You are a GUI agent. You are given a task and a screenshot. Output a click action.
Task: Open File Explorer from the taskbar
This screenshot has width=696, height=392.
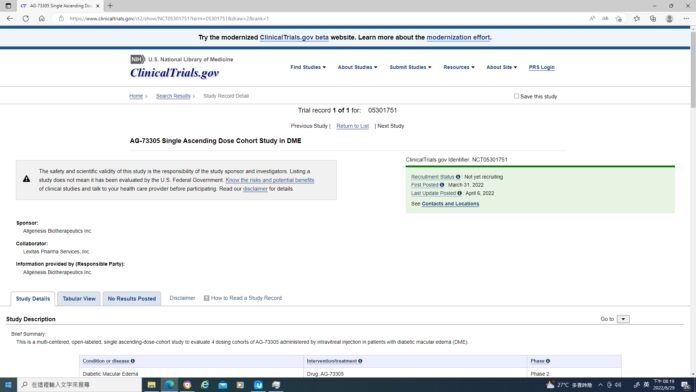tap(151, 385)
